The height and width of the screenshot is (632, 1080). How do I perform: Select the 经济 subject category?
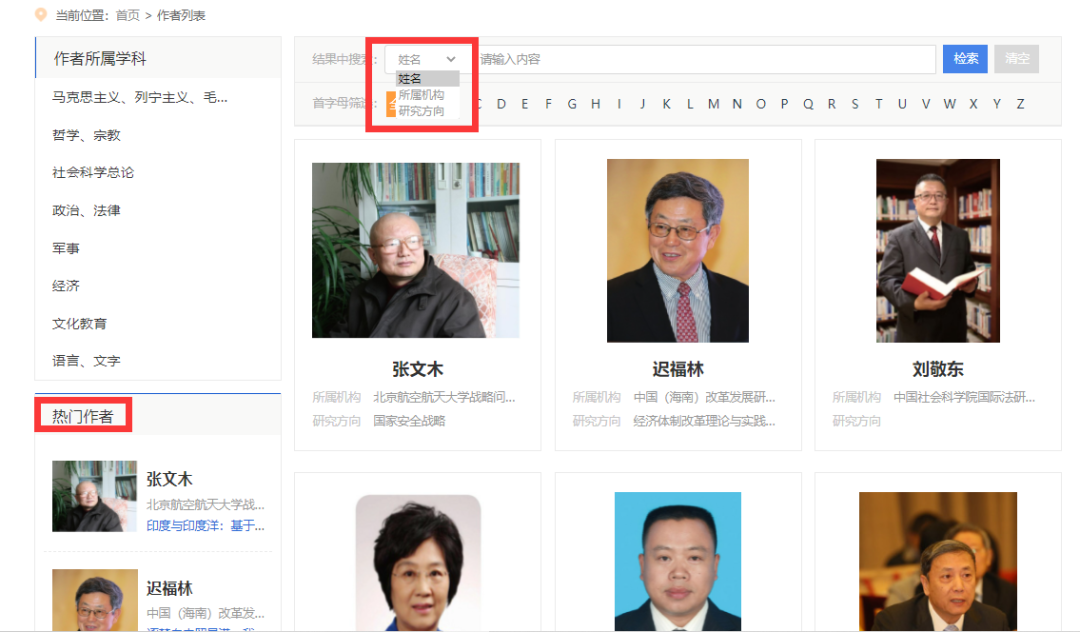65,285
